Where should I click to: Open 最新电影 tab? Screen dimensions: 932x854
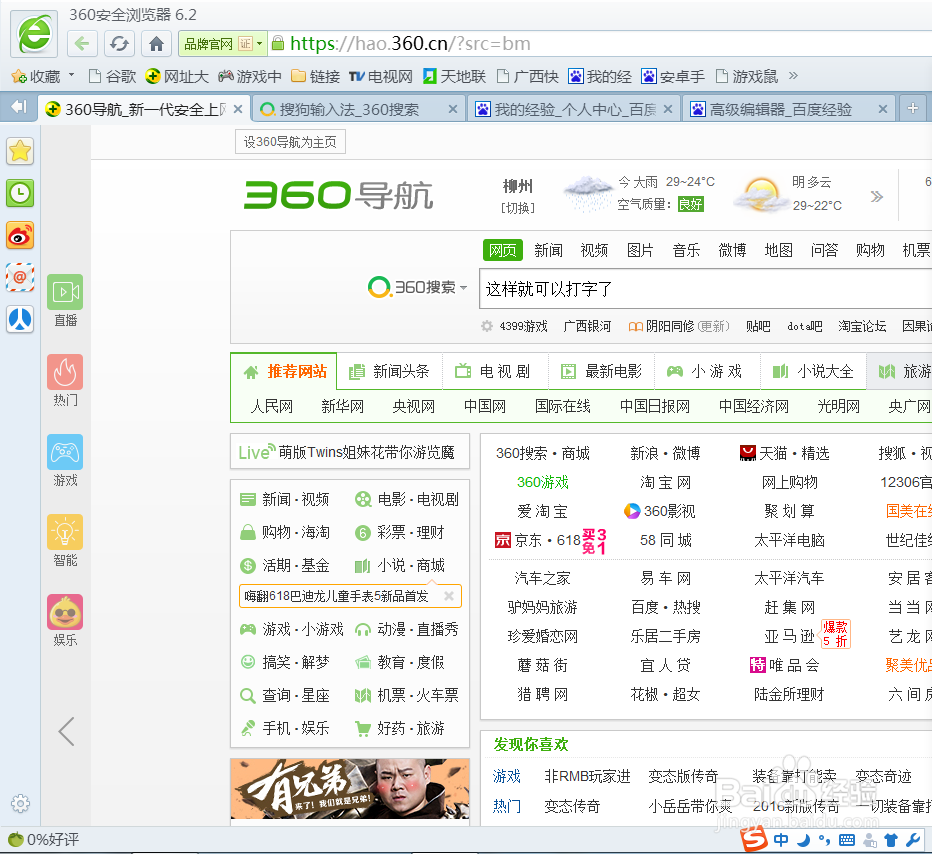[602, 371]
